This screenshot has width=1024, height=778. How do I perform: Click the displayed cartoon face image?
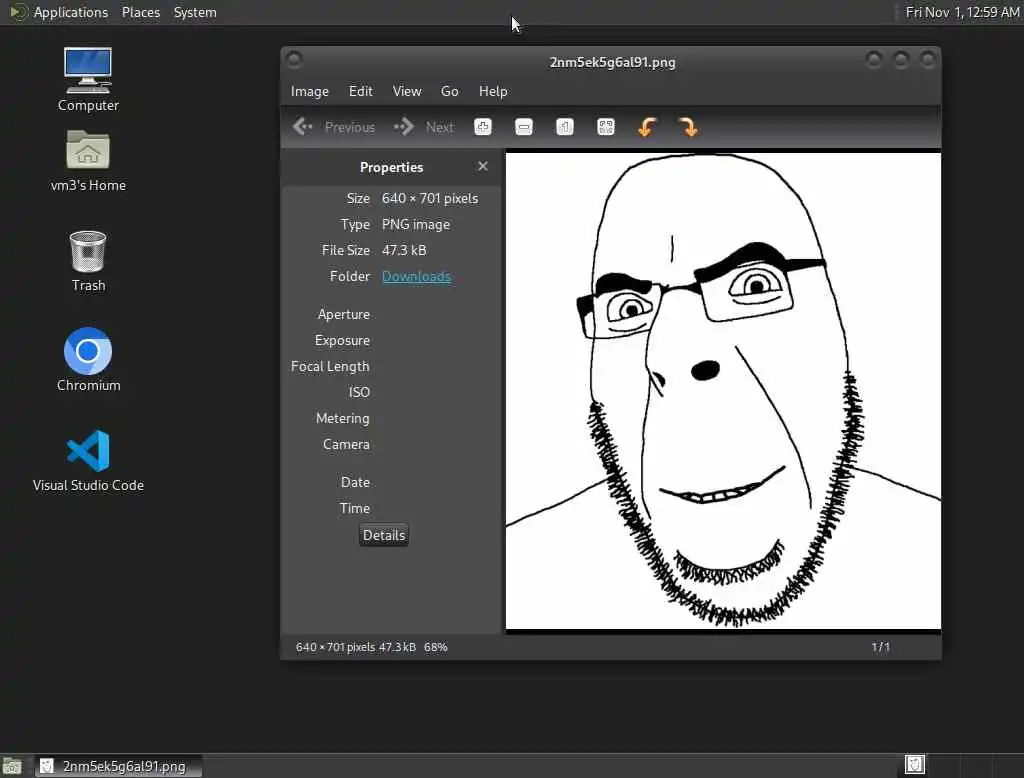pos(723,391)
